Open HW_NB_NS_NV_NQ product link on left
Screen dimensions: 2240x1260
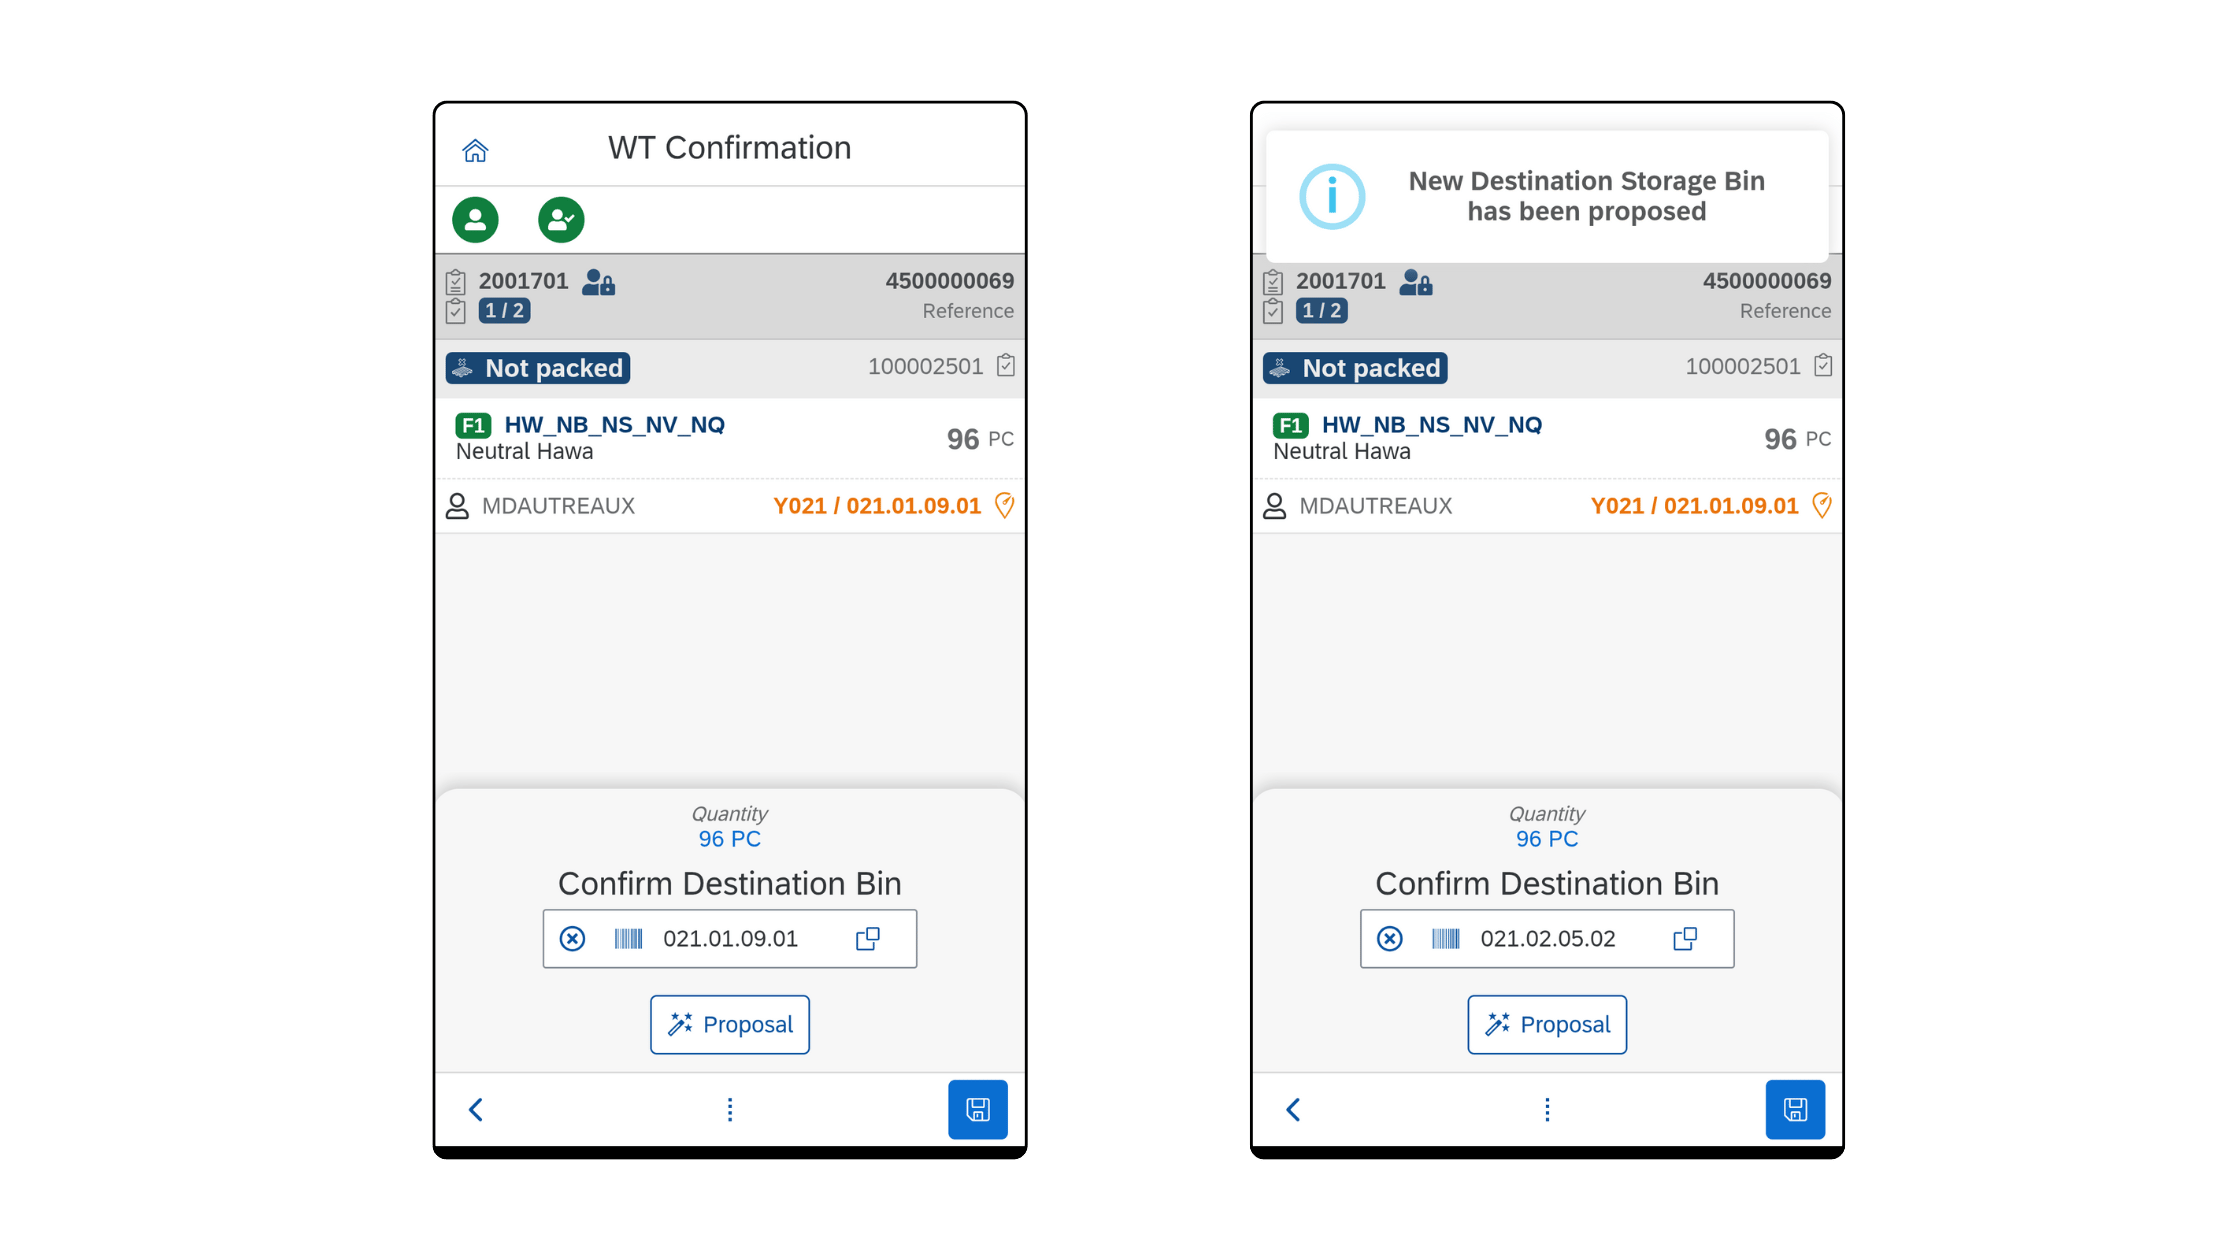click(615, 425)
